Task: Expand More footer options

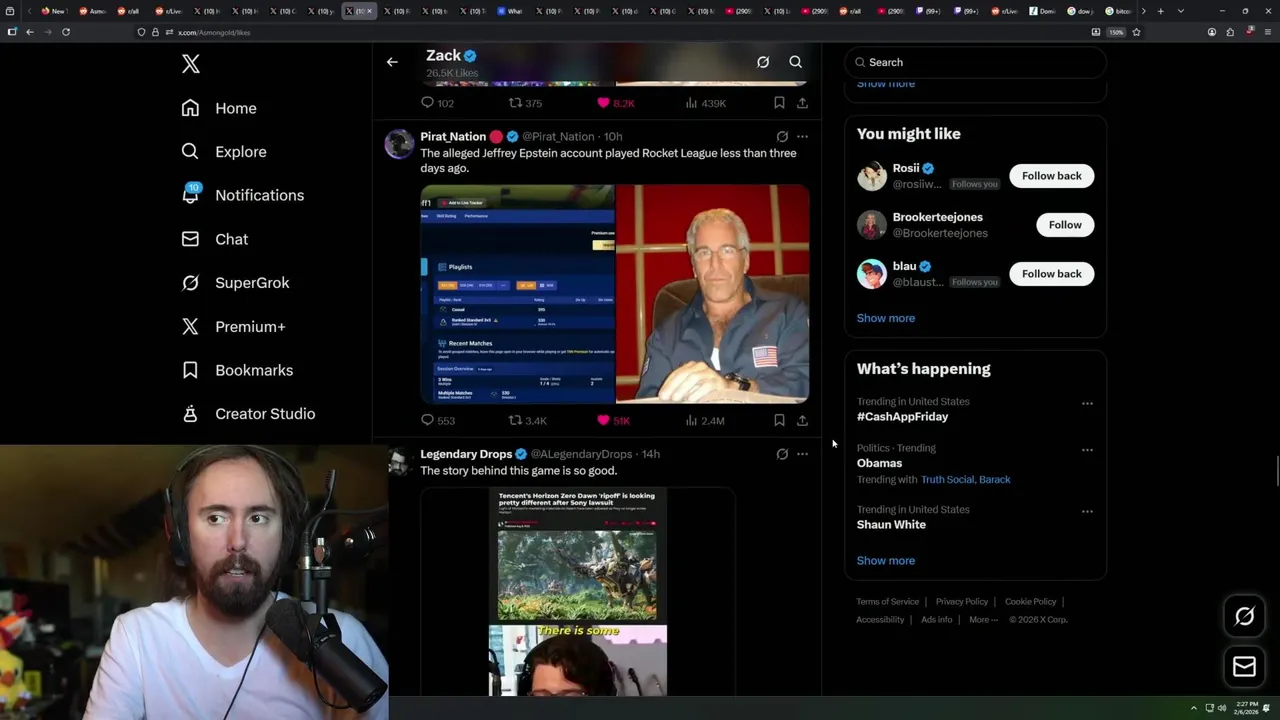Action: click(983, 620)
